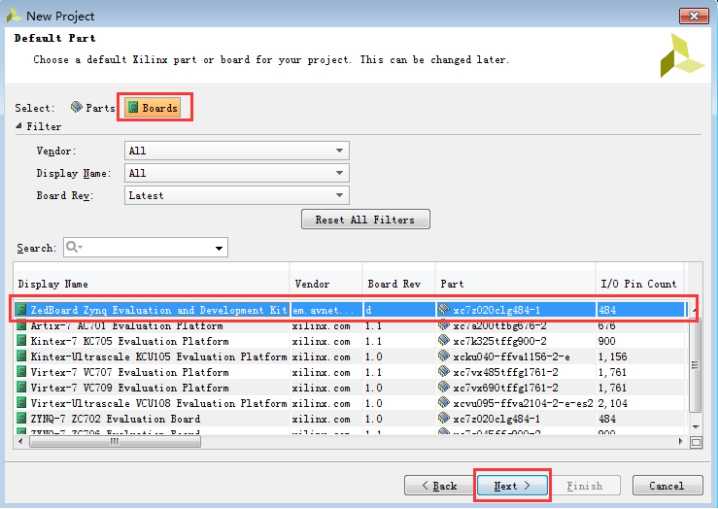
Task: Click board icon of Virtex-7 VC707 row
Action: point(21,372)
